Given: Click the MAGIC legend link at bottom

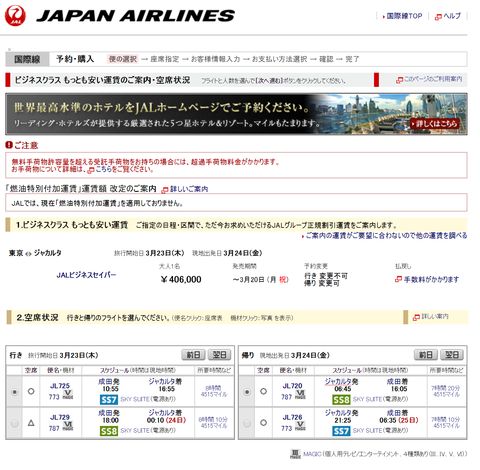Looking at the screenshot, I should (312, 454).
